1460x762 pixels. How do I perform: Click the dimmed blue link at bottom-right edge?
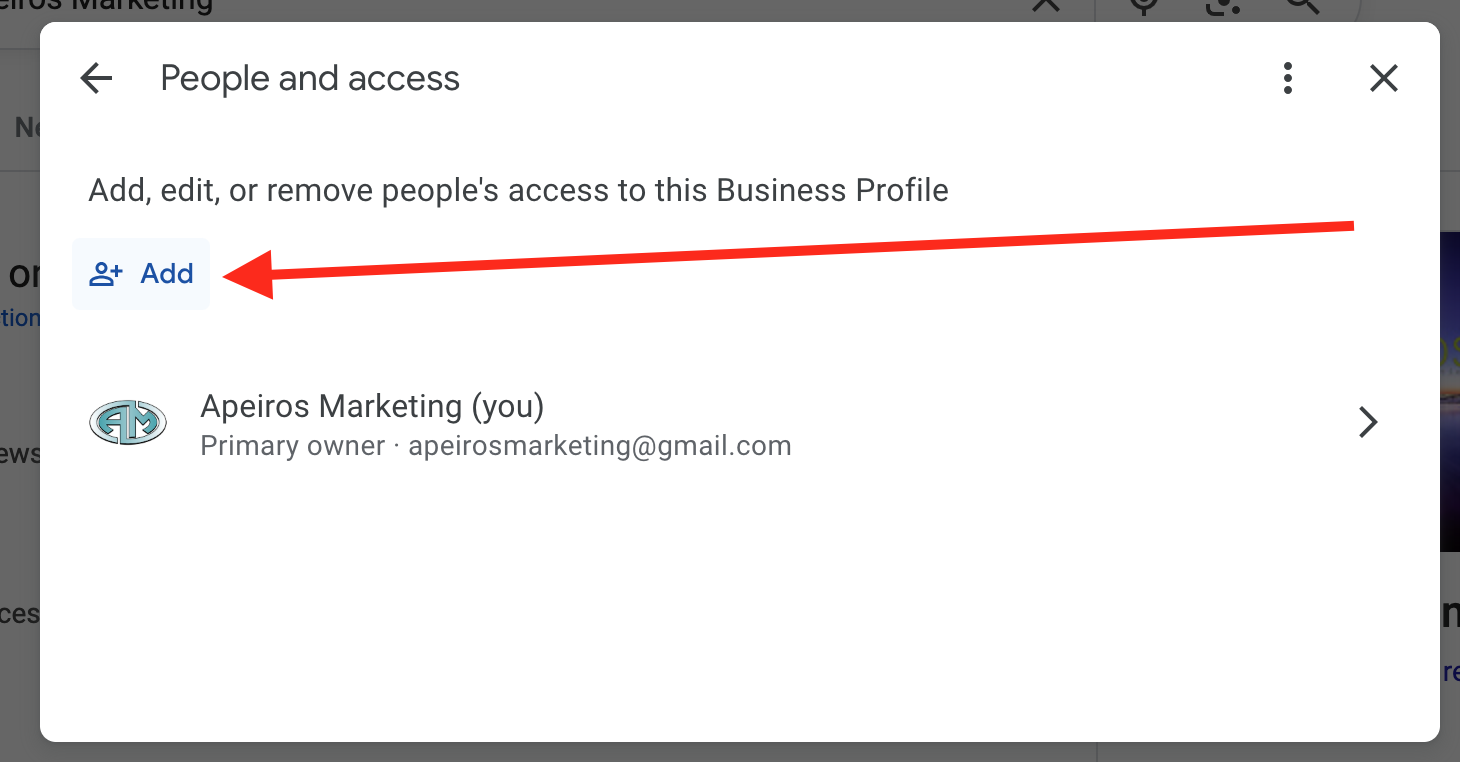click(1450, 672)
